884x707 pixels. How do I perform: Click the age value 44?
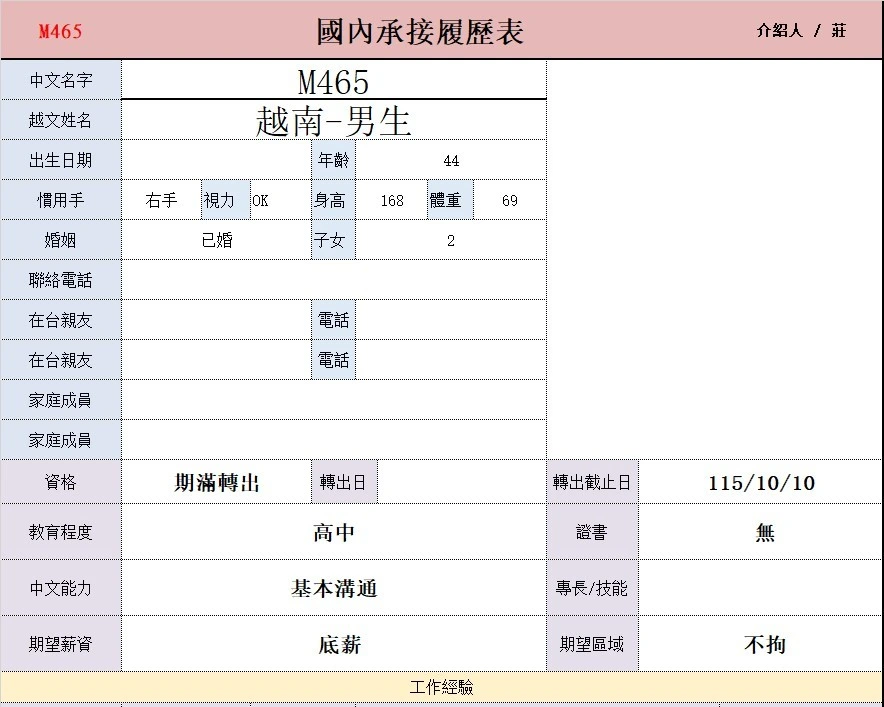451,161
